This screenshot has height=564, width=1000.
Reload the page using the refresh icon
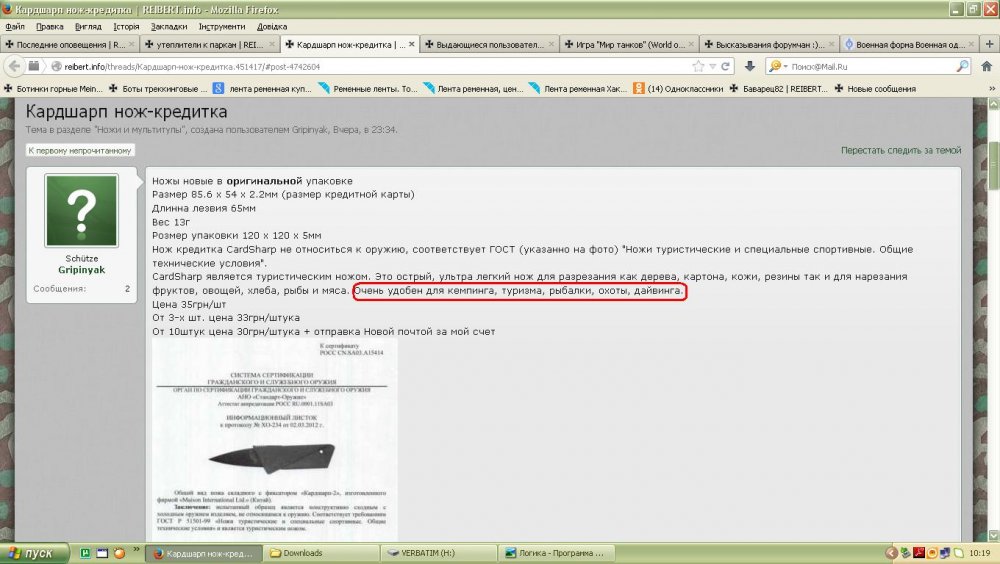[725, 66]
